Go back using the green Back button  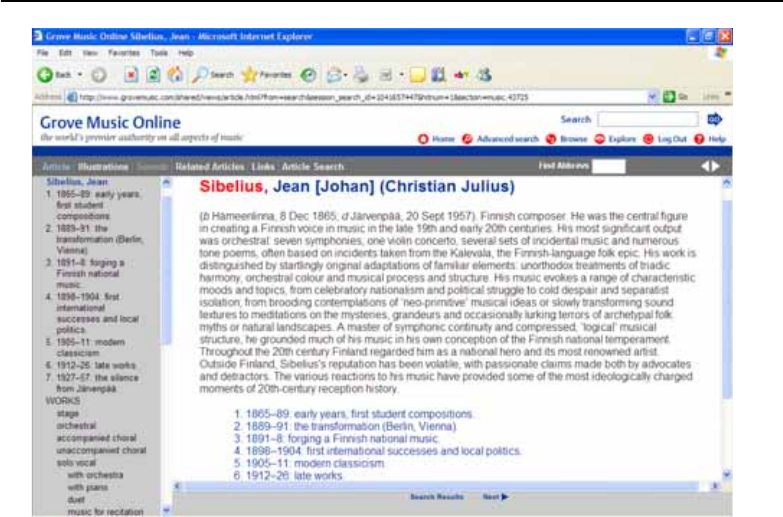[x=45, y=75]
